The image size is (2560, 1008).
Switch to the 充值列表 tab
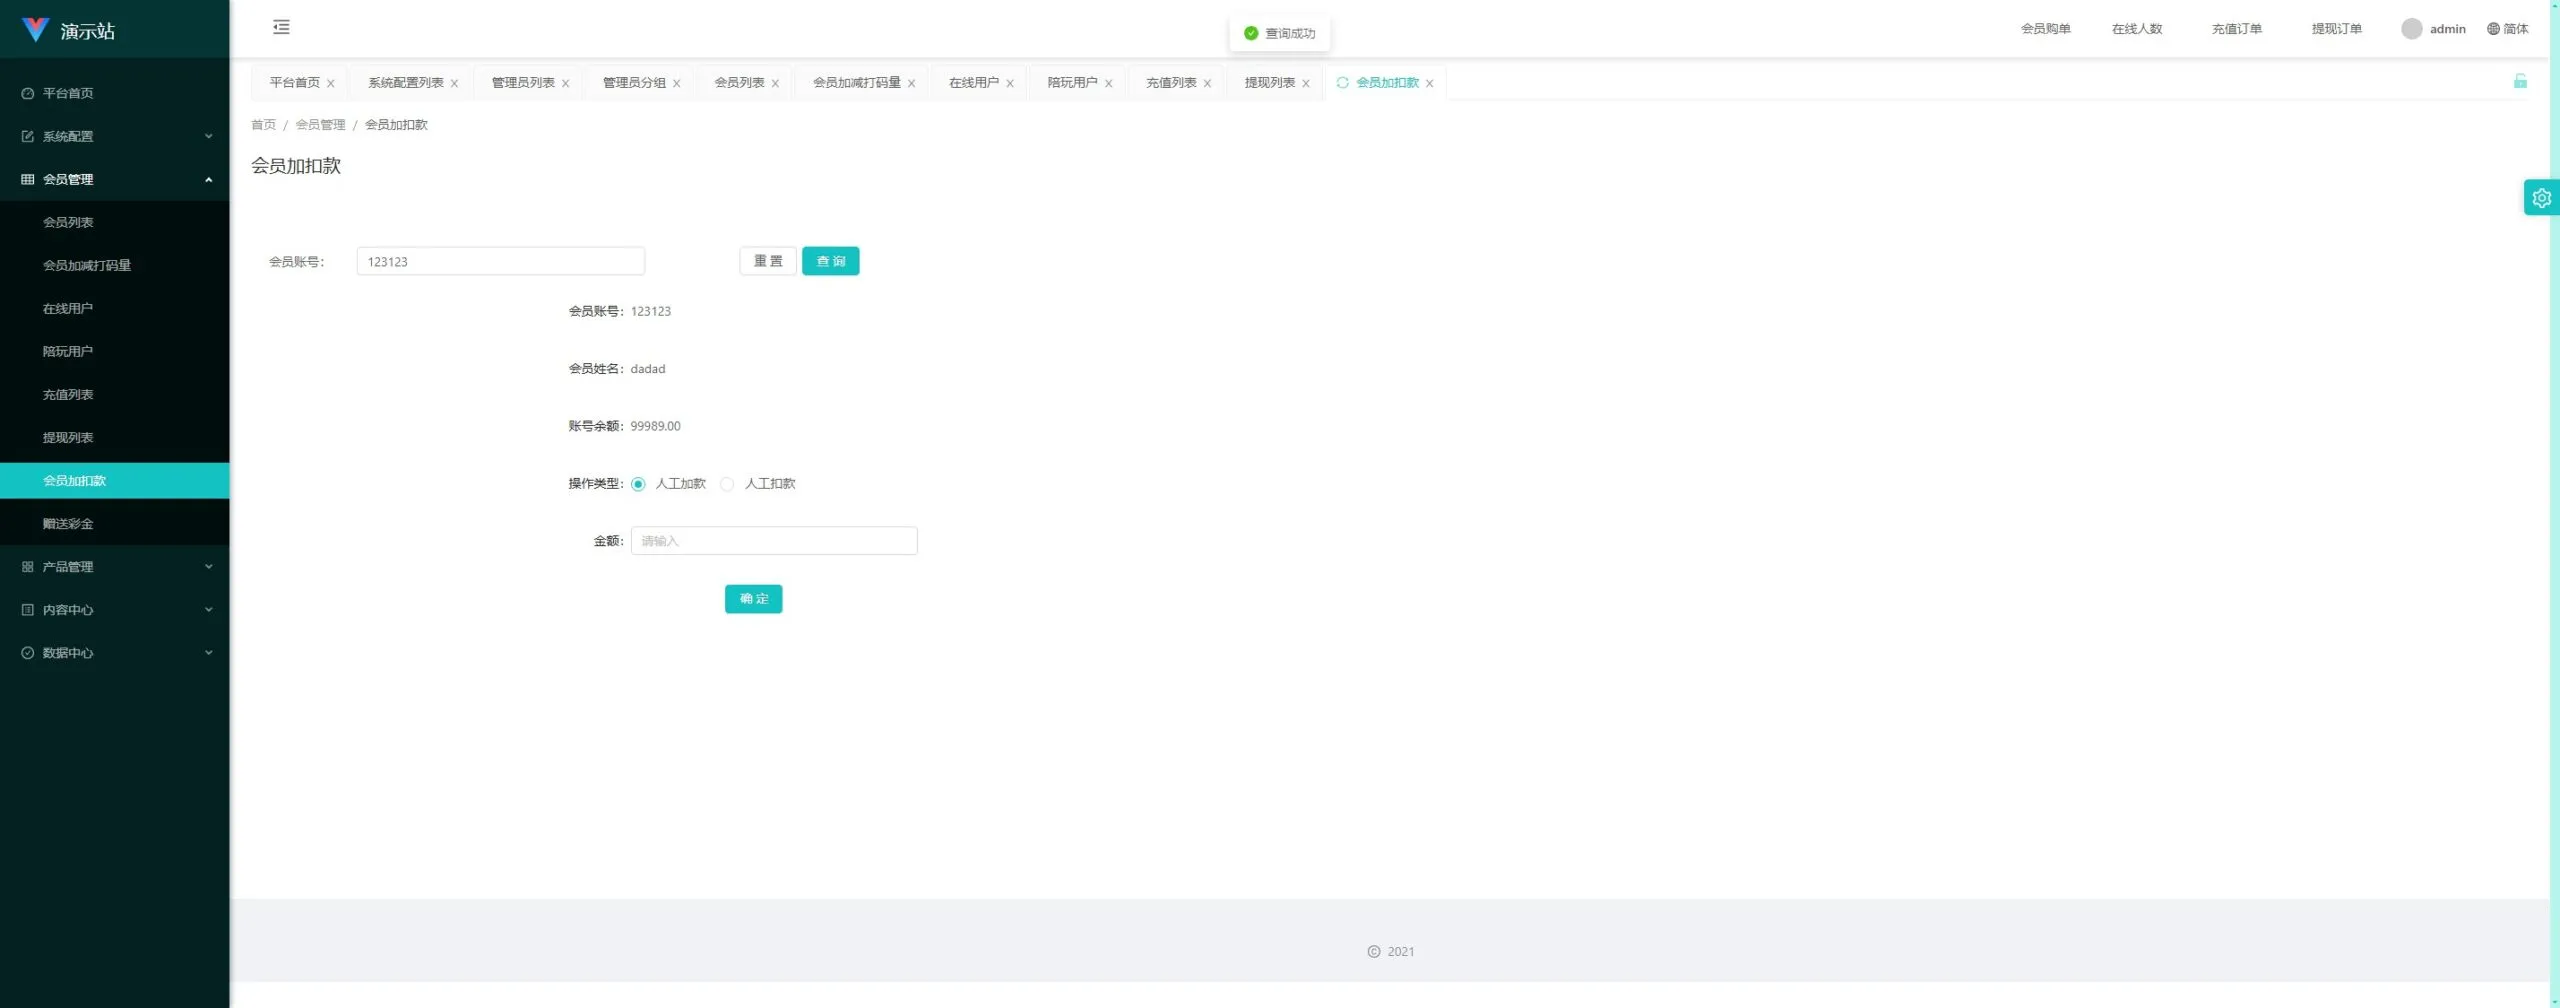point(1171,82)
